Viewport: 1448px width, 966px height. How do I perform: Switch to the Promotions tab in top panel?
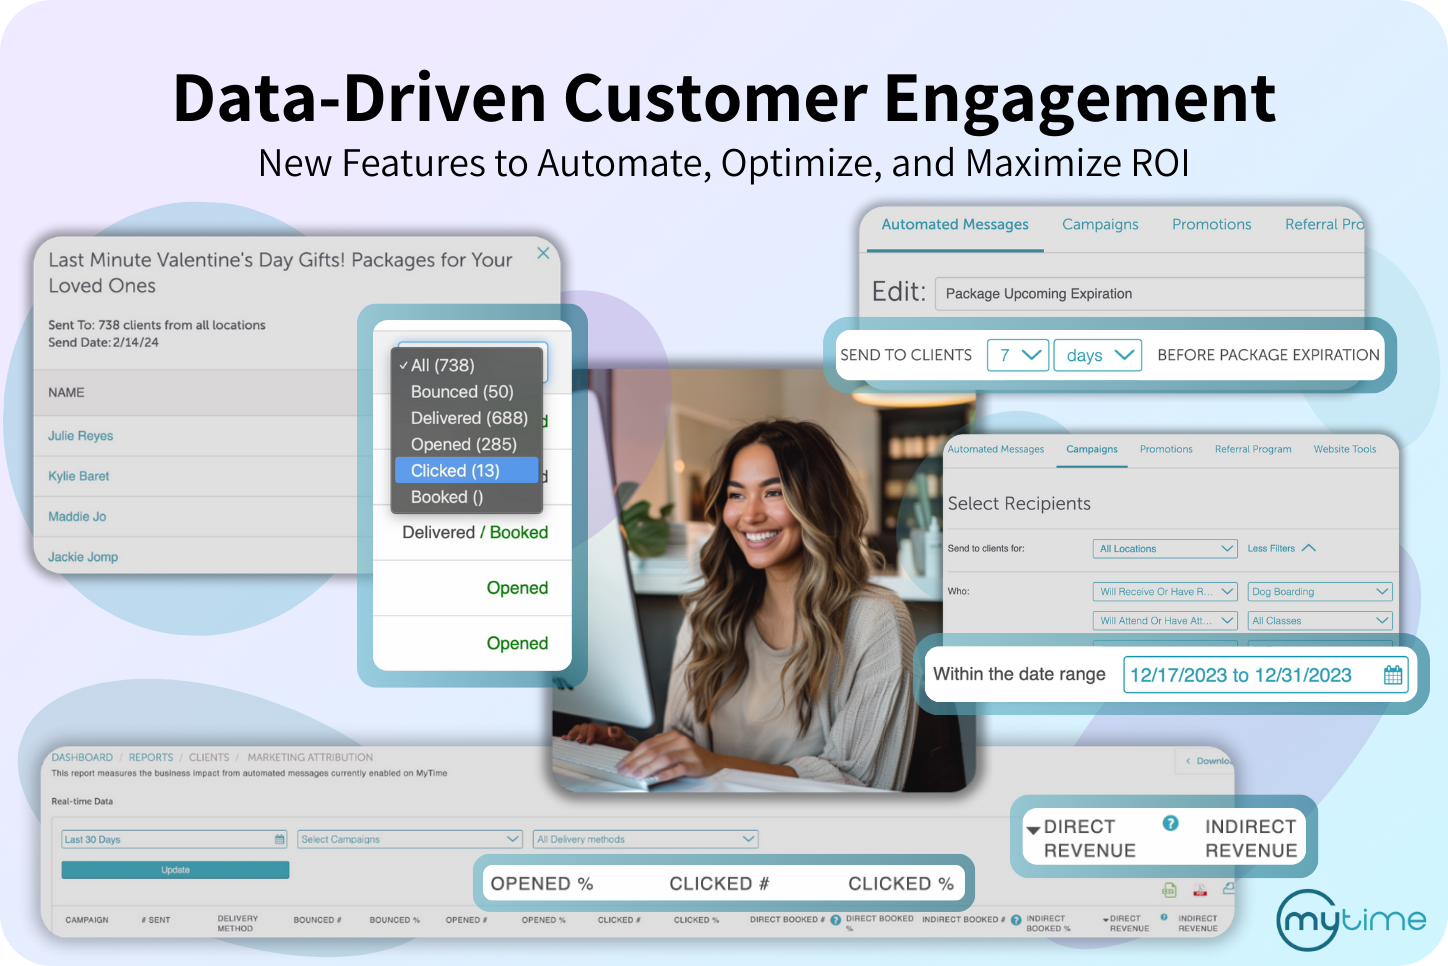tap(1211, 225)
